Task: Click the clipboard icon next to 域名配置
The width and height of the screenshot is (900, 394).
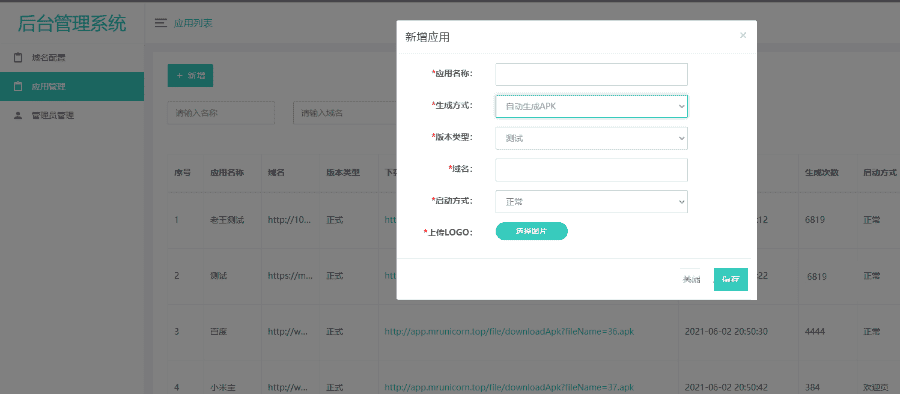Action: tap(18, 57)
